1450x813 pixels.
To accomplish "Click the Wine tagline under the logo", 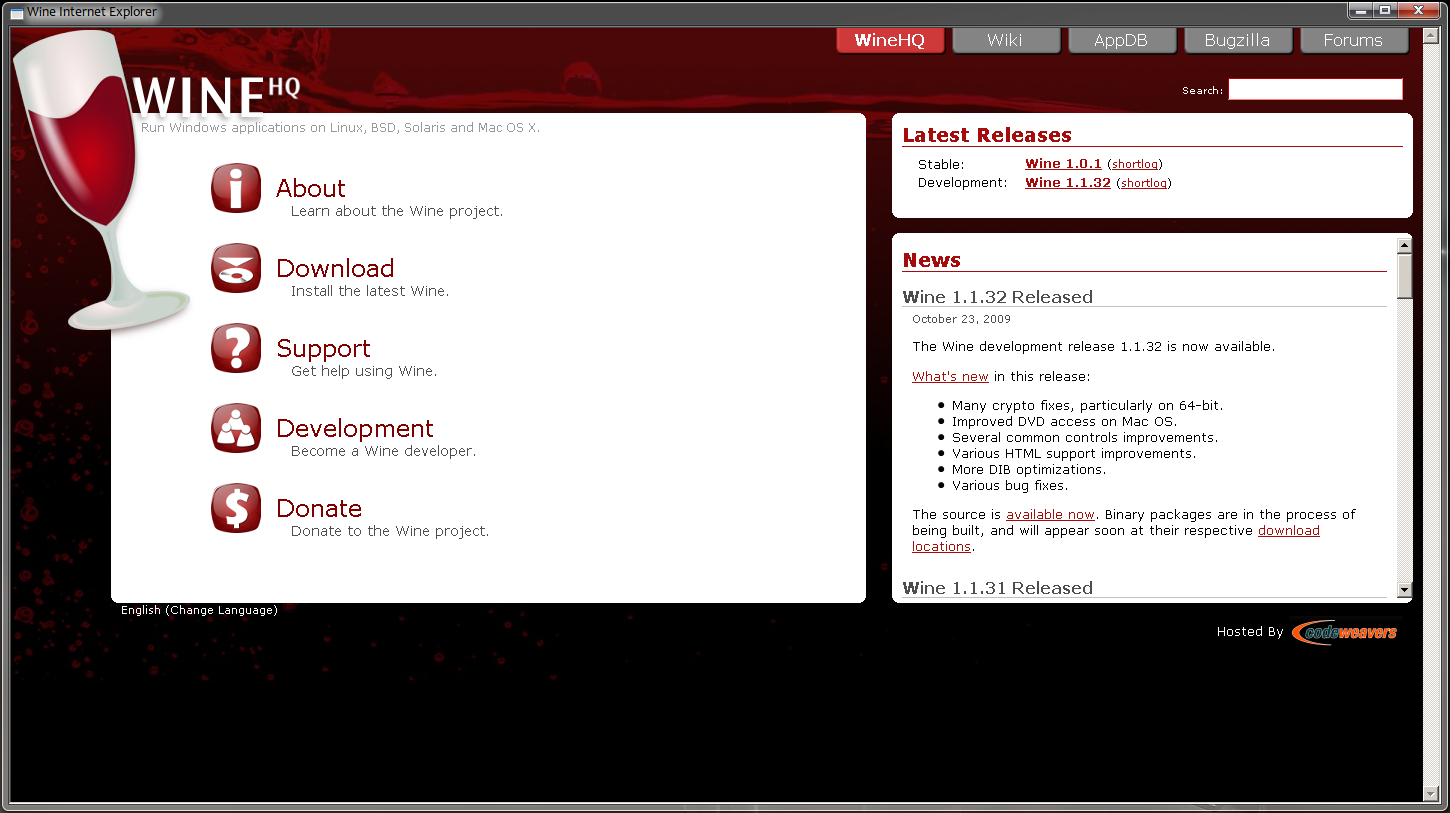I will tap(340, 128).
